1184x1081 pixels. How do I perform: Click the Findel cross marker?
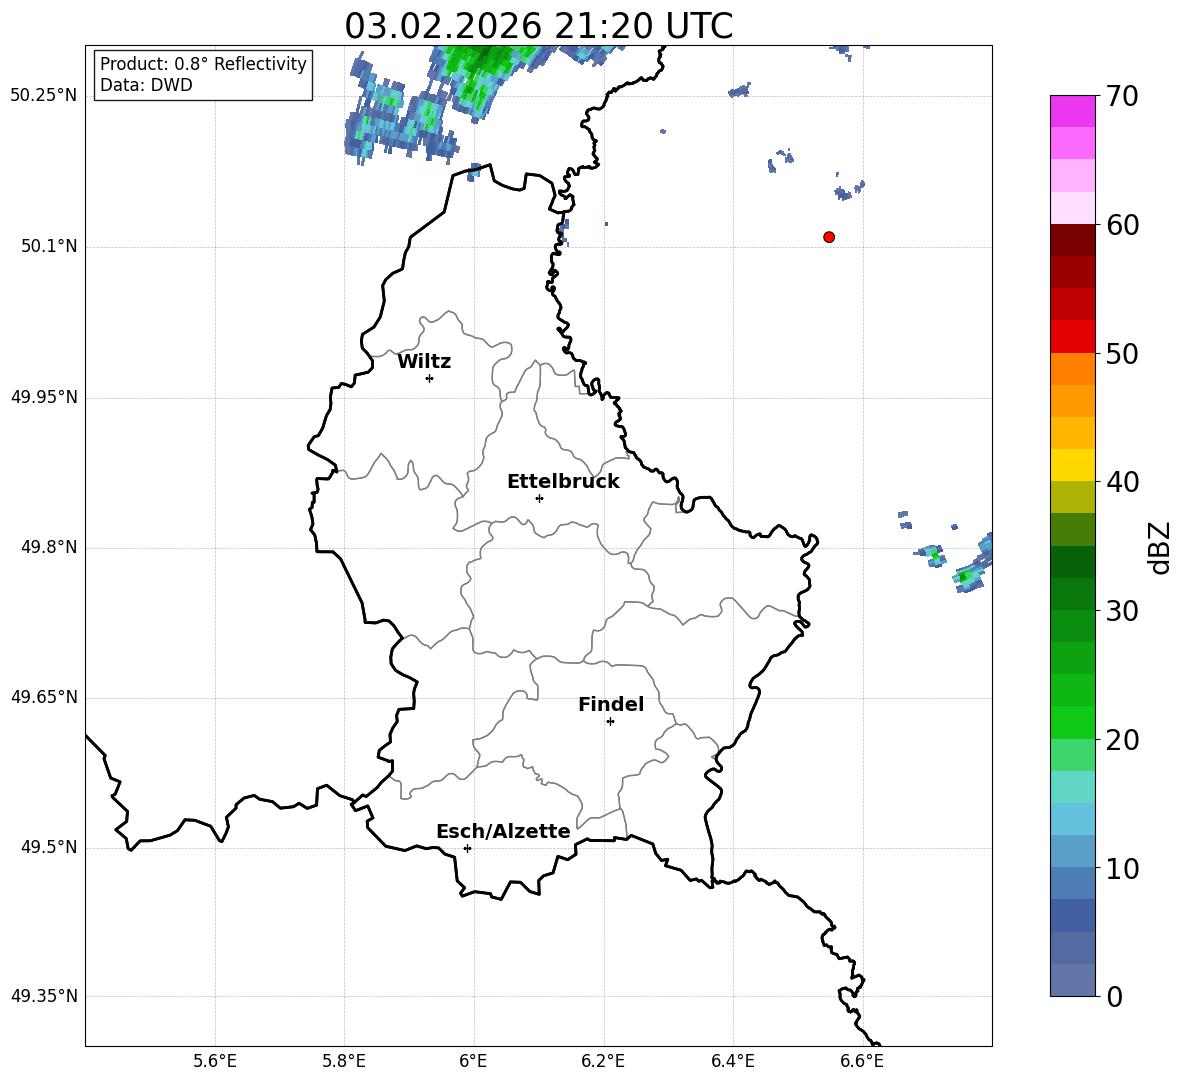610,722
